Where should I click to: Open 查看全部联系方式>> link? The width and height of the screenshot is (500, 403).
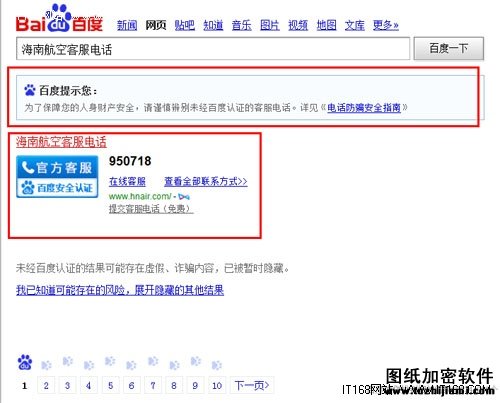tap(206, 181)
